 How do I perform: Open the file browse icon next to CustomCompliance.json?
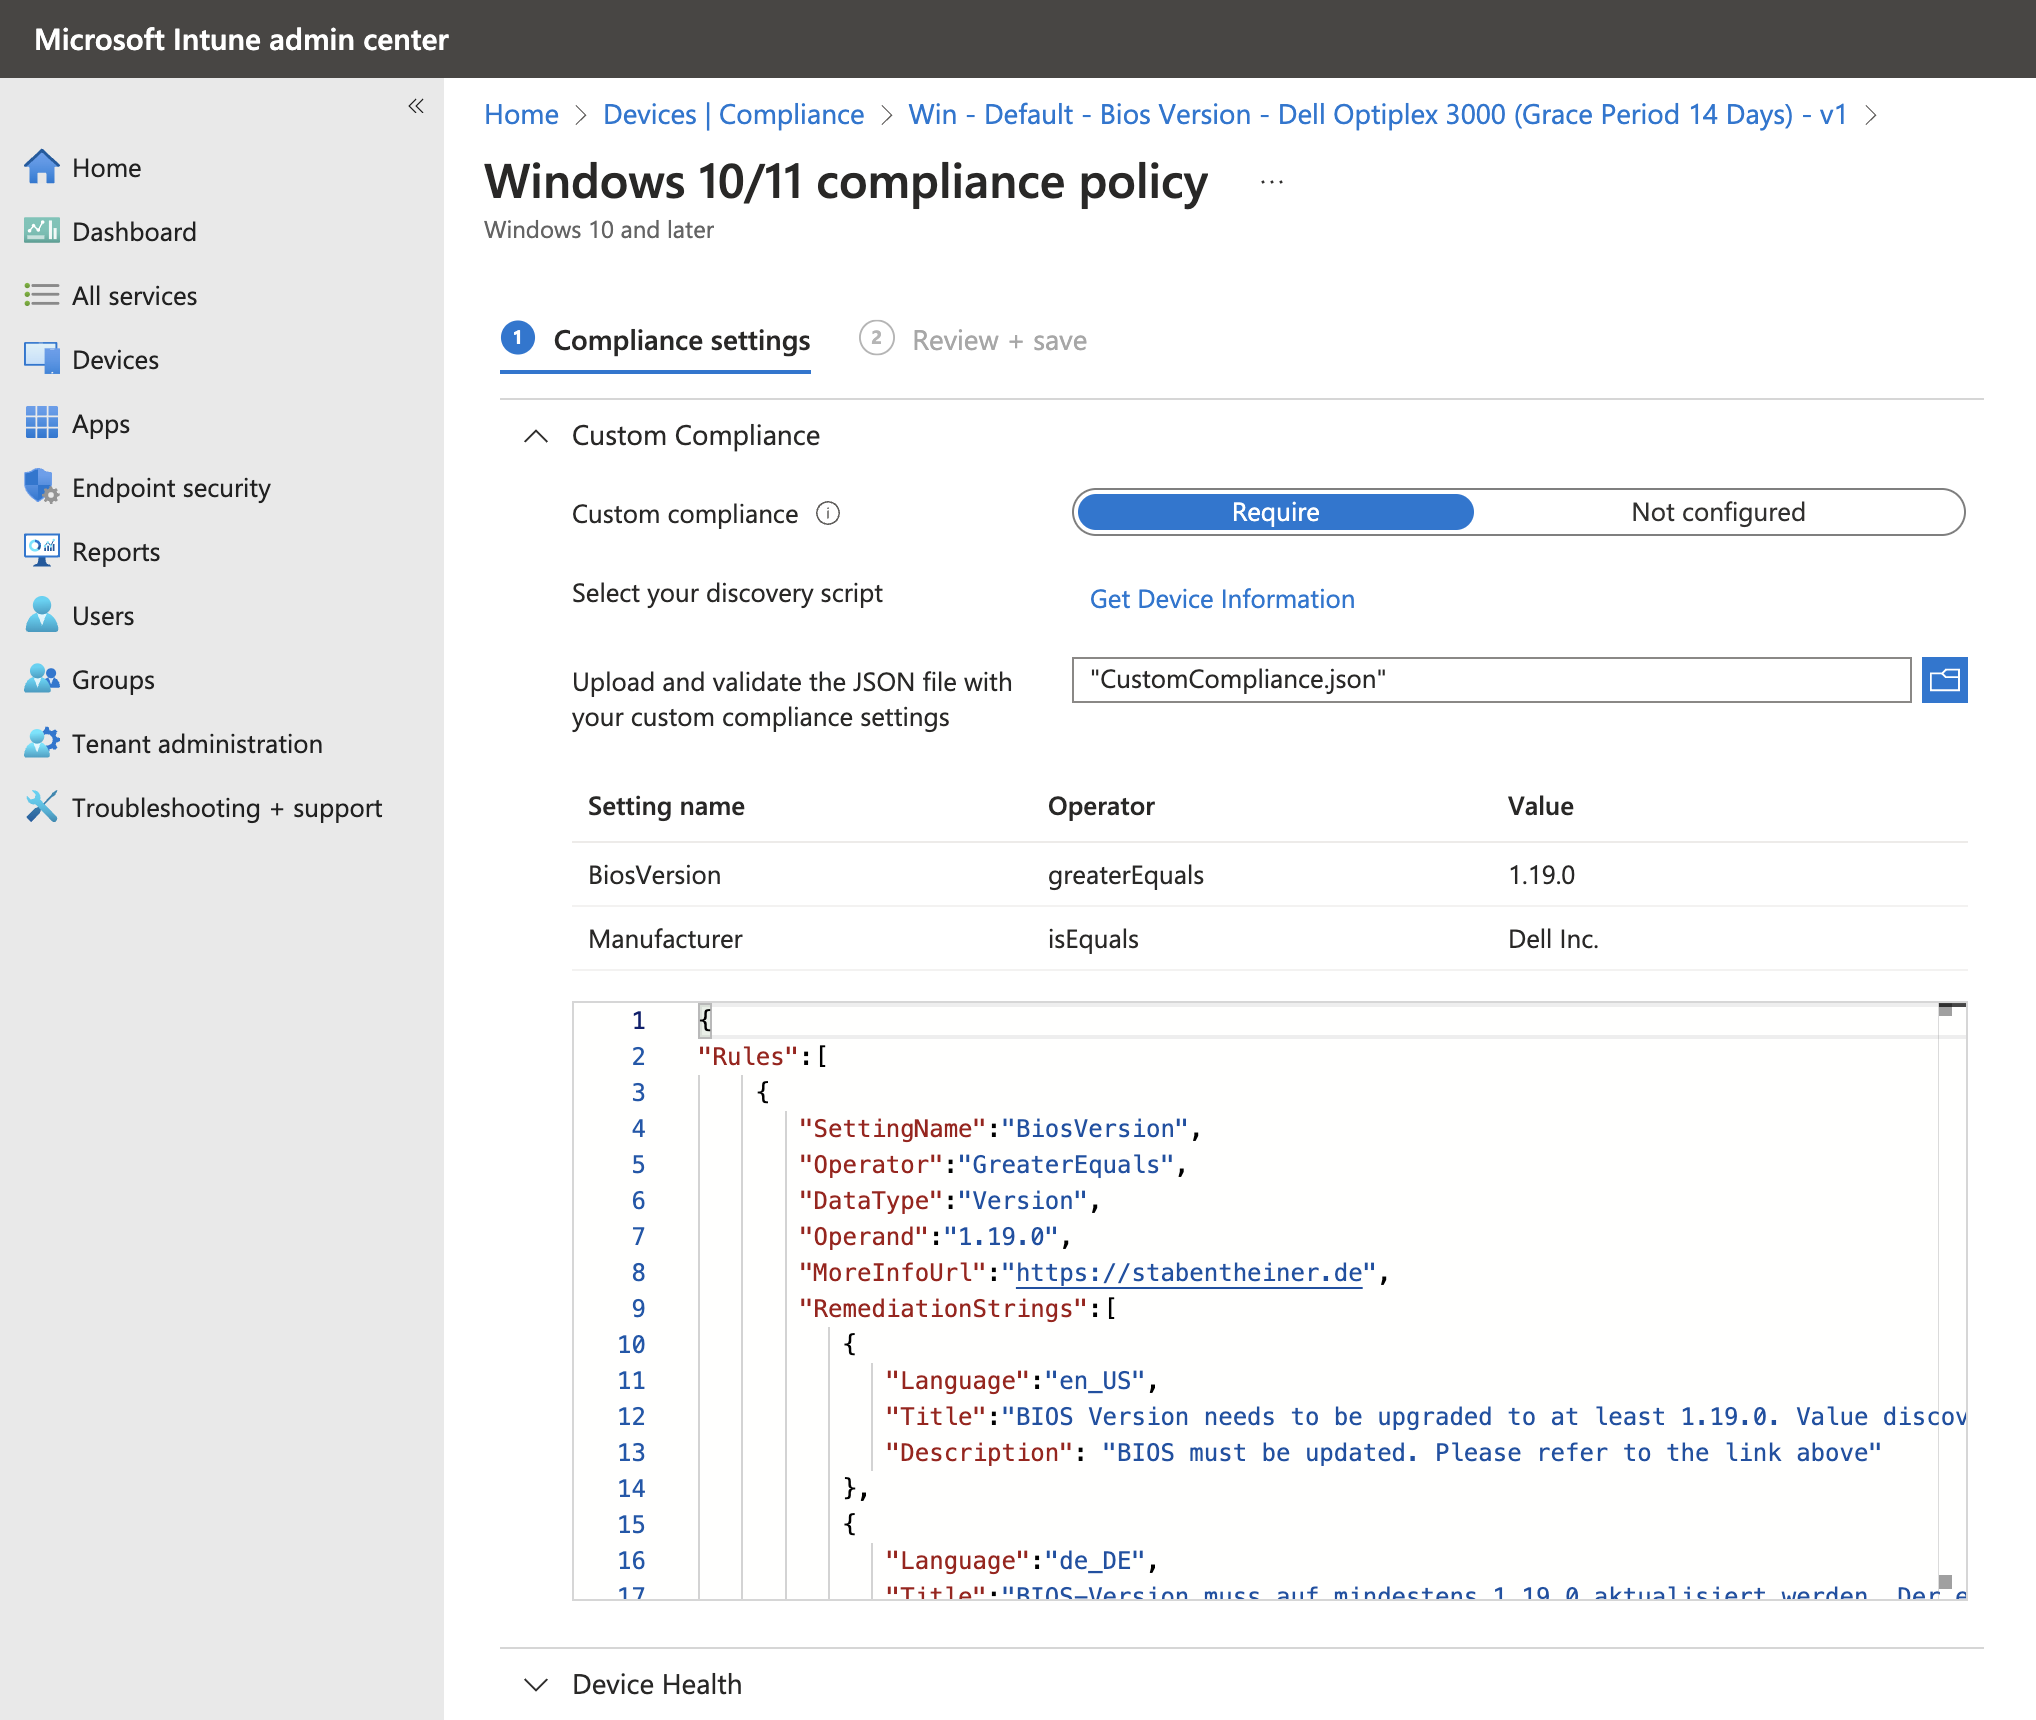point(1944,679)
